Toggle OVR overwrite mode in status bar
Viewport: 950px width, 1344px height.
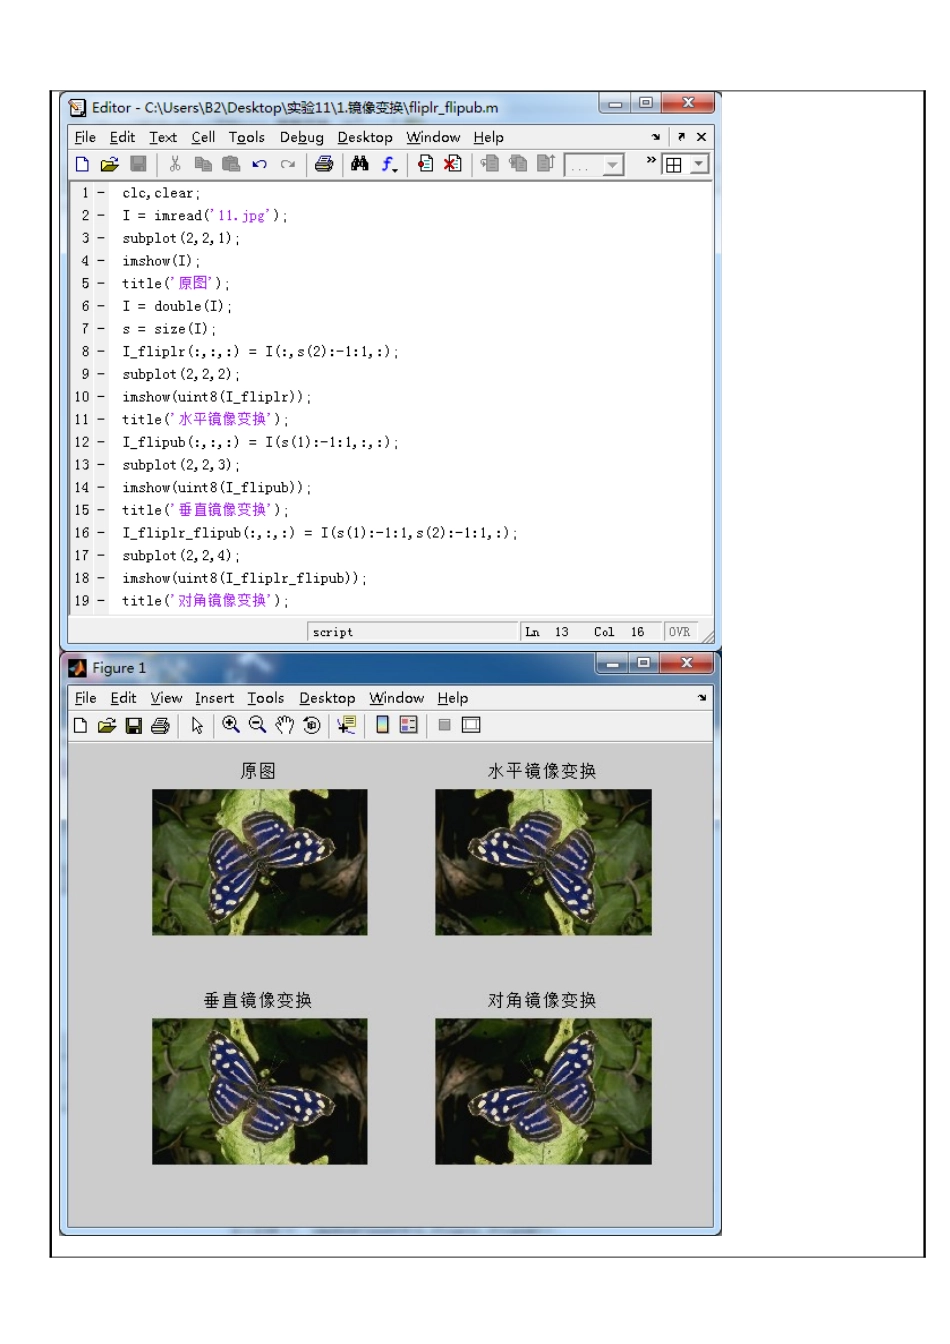pyautogui.click(x=680, y=633)
